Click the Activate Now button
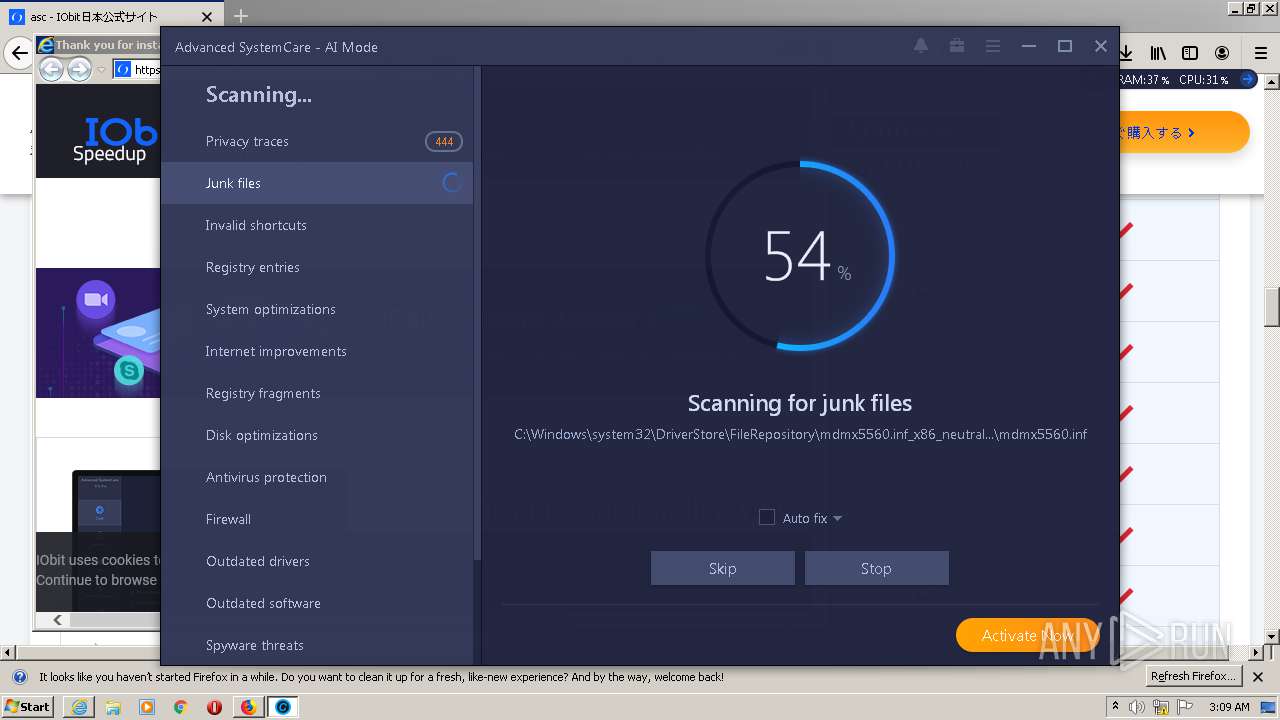This screenshot has width=1280, height=720. tap(1028, 635)
